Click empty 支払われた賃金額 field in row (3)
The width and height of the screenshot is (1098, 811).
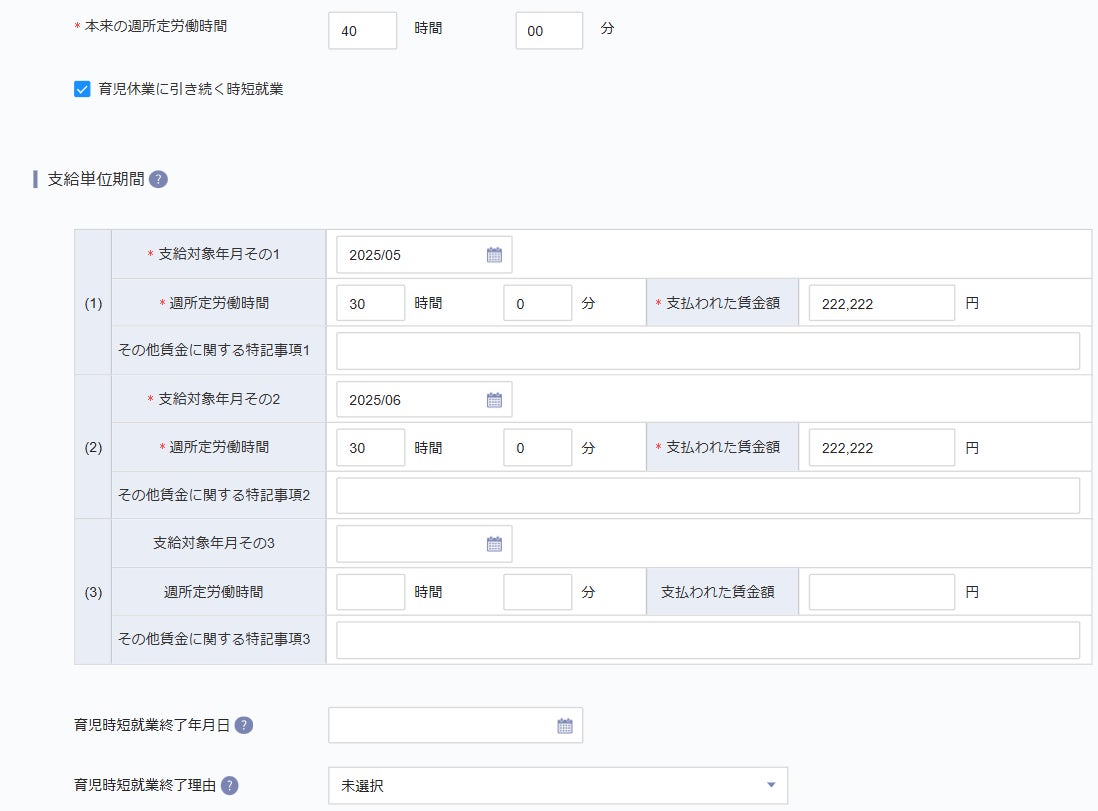[881, 592]
